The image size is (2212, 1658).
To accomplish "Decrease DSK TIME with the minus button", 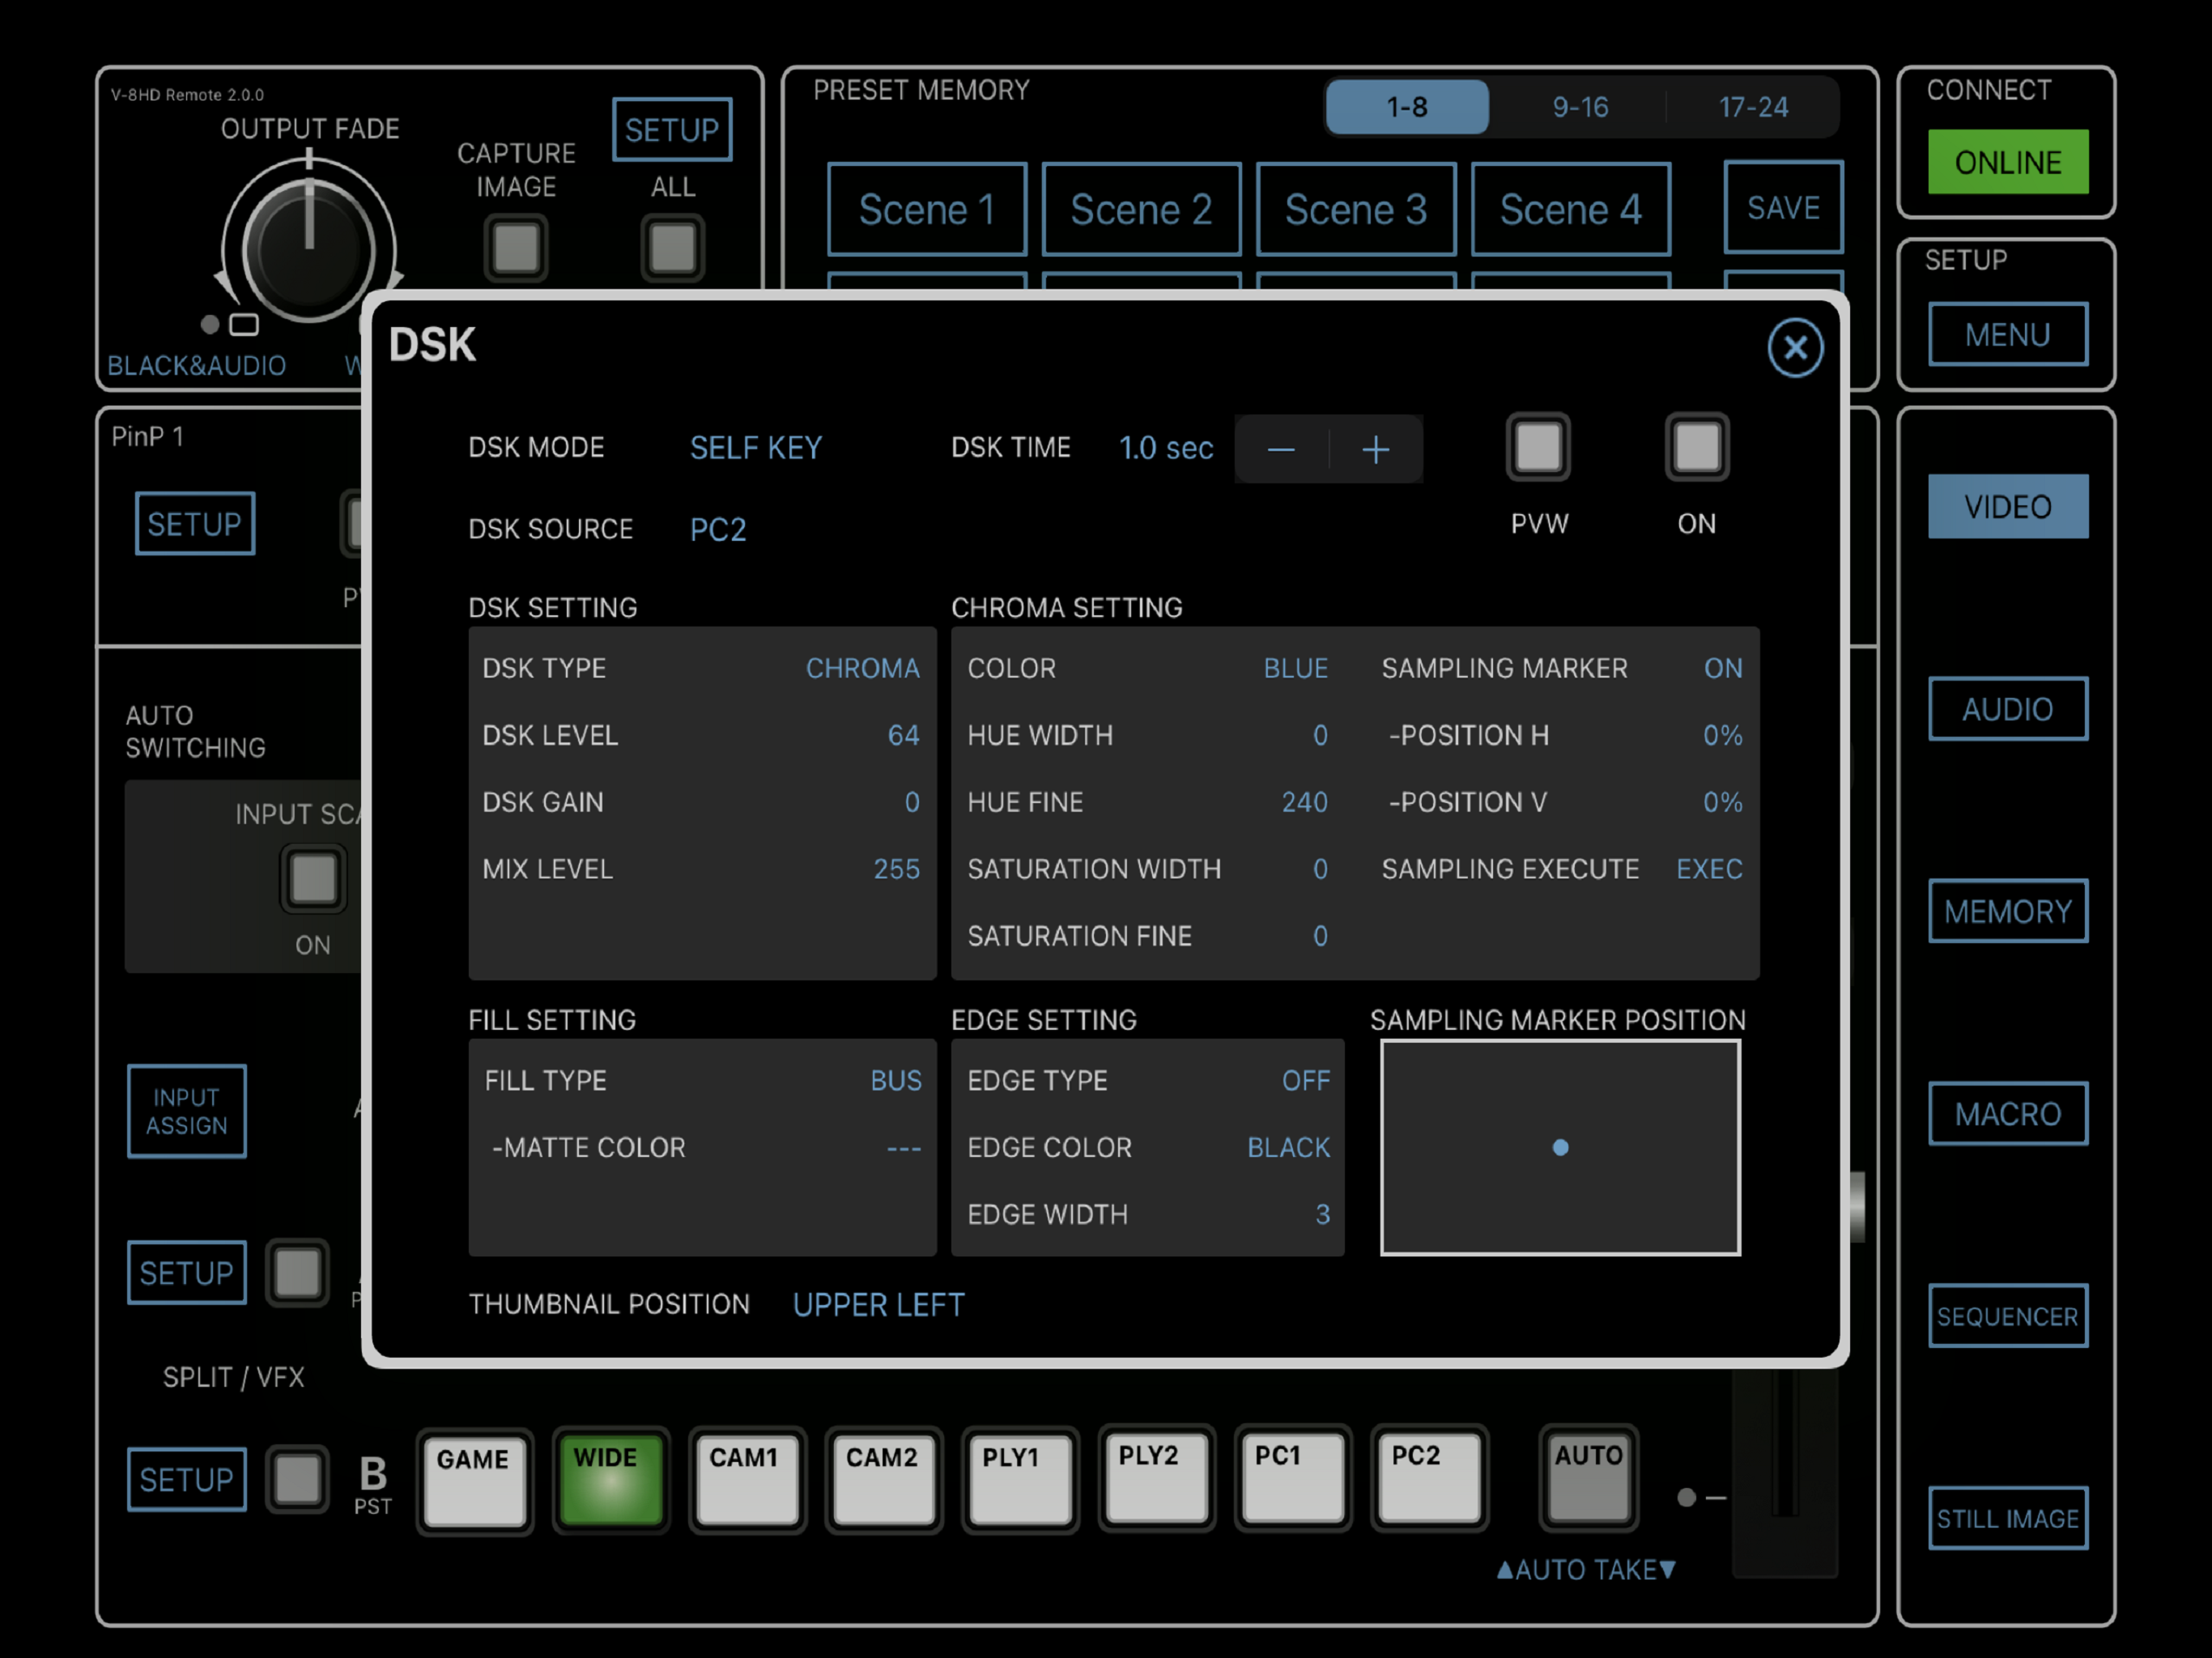I will tap(1281, 449).
